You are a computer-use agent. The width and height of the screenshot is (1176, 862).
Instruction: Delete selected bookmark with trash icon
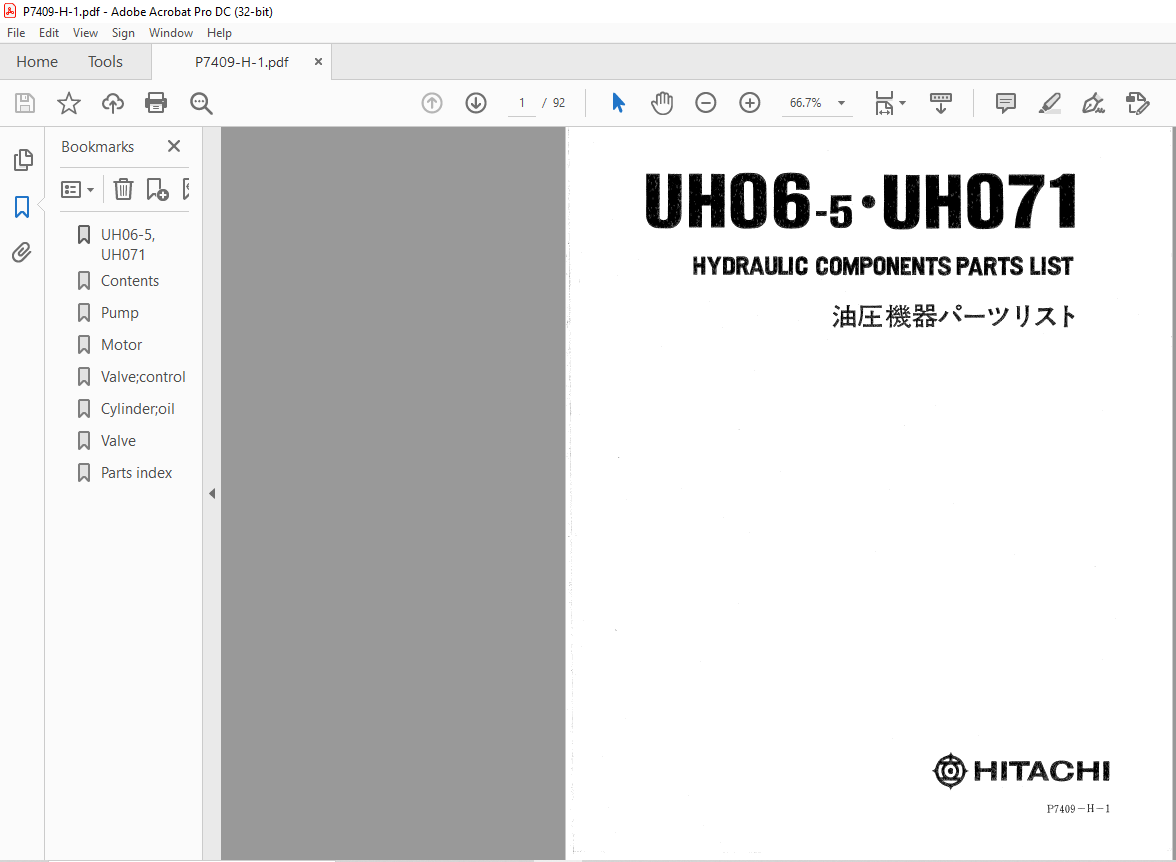[x=124, y=189]
